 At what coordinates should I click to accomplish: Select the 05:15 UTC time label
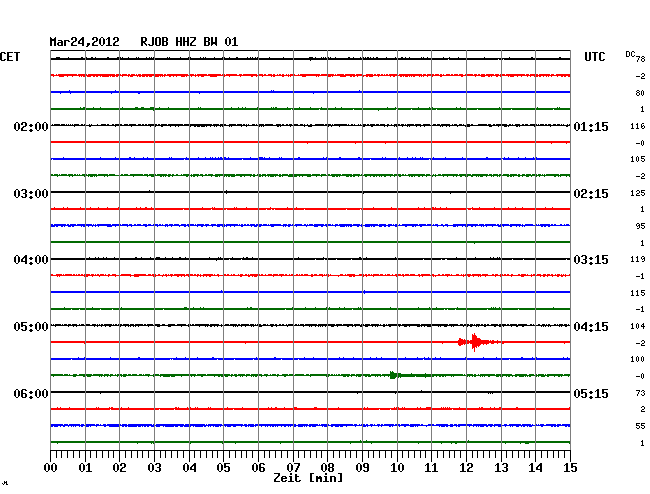click(x=591, y=393)
